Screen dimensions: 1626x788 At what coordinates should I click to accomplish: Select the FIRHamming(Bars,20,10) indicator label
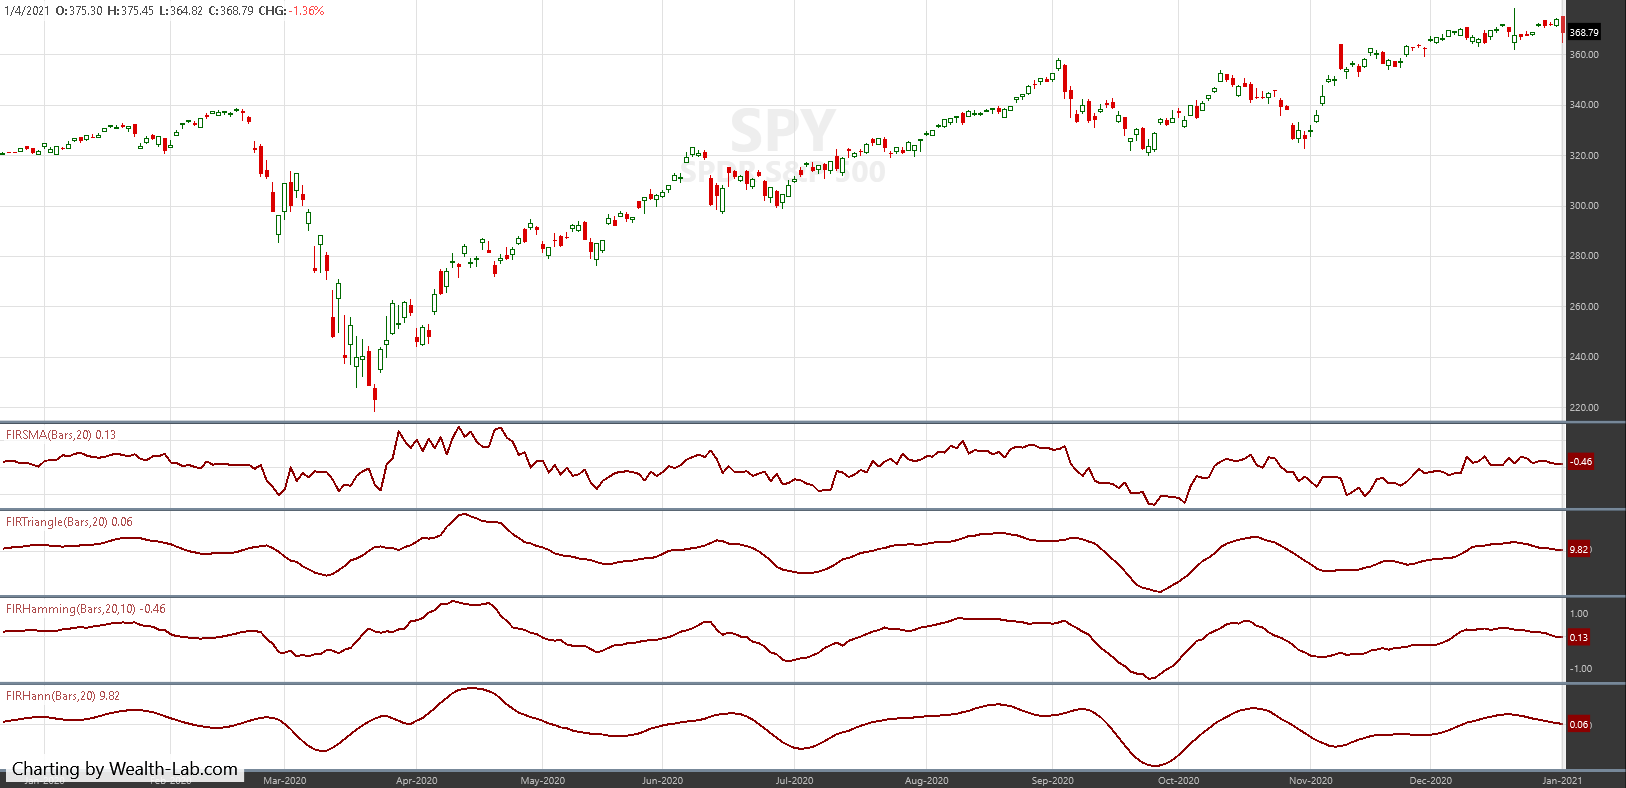86,609
